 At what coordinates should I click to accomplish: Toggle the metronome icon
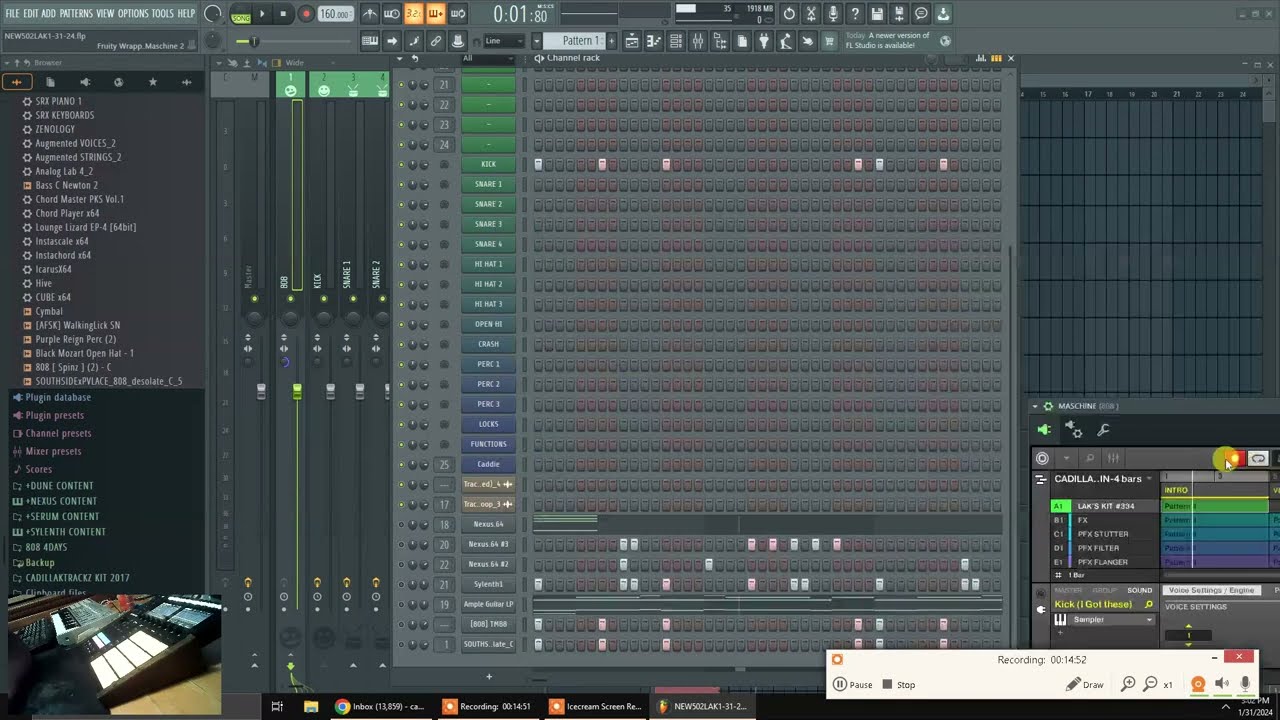click(370, 14)
